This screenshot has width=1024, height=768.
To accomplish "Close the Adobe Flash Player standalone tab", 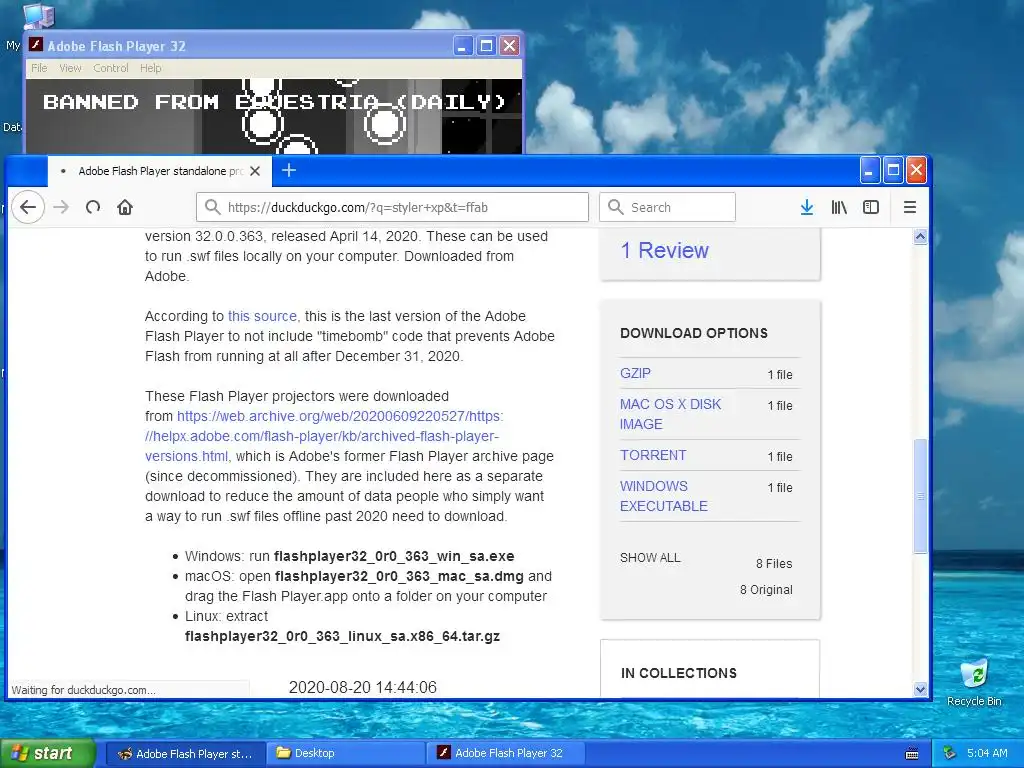I will tap(255, 171).
